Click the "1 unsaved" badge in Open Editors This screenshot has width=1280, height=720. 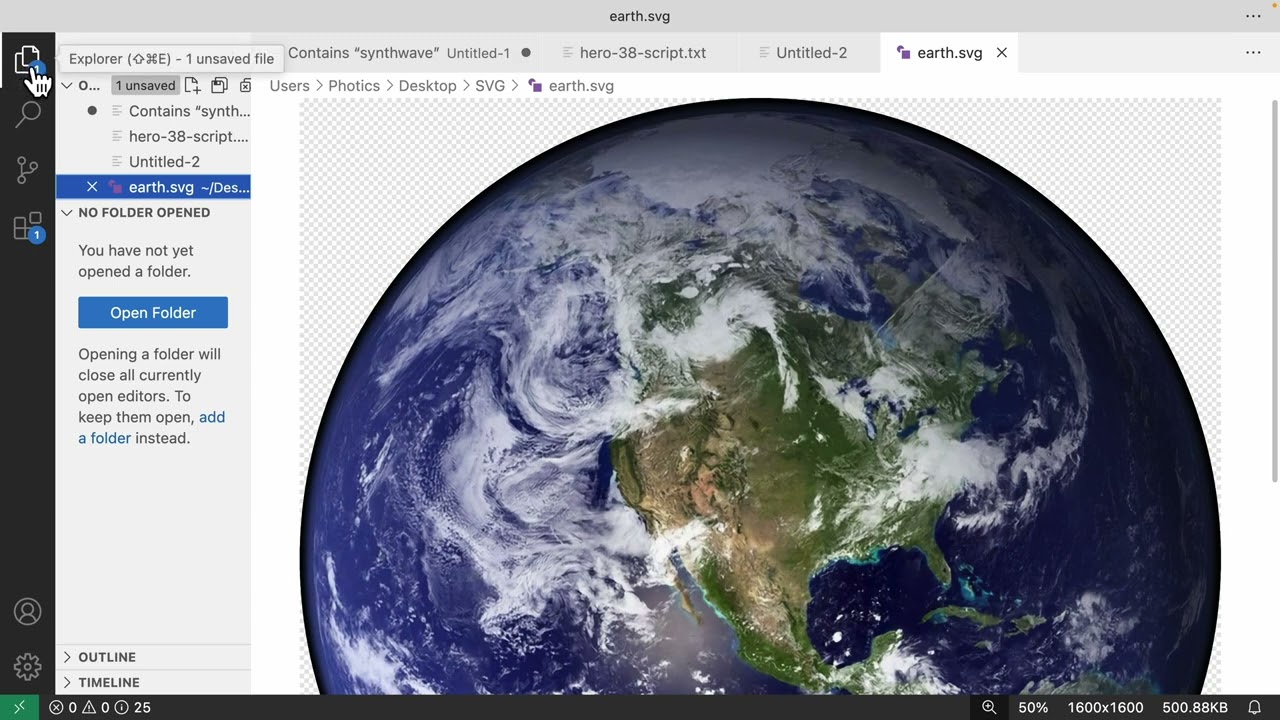coord(145,86)
